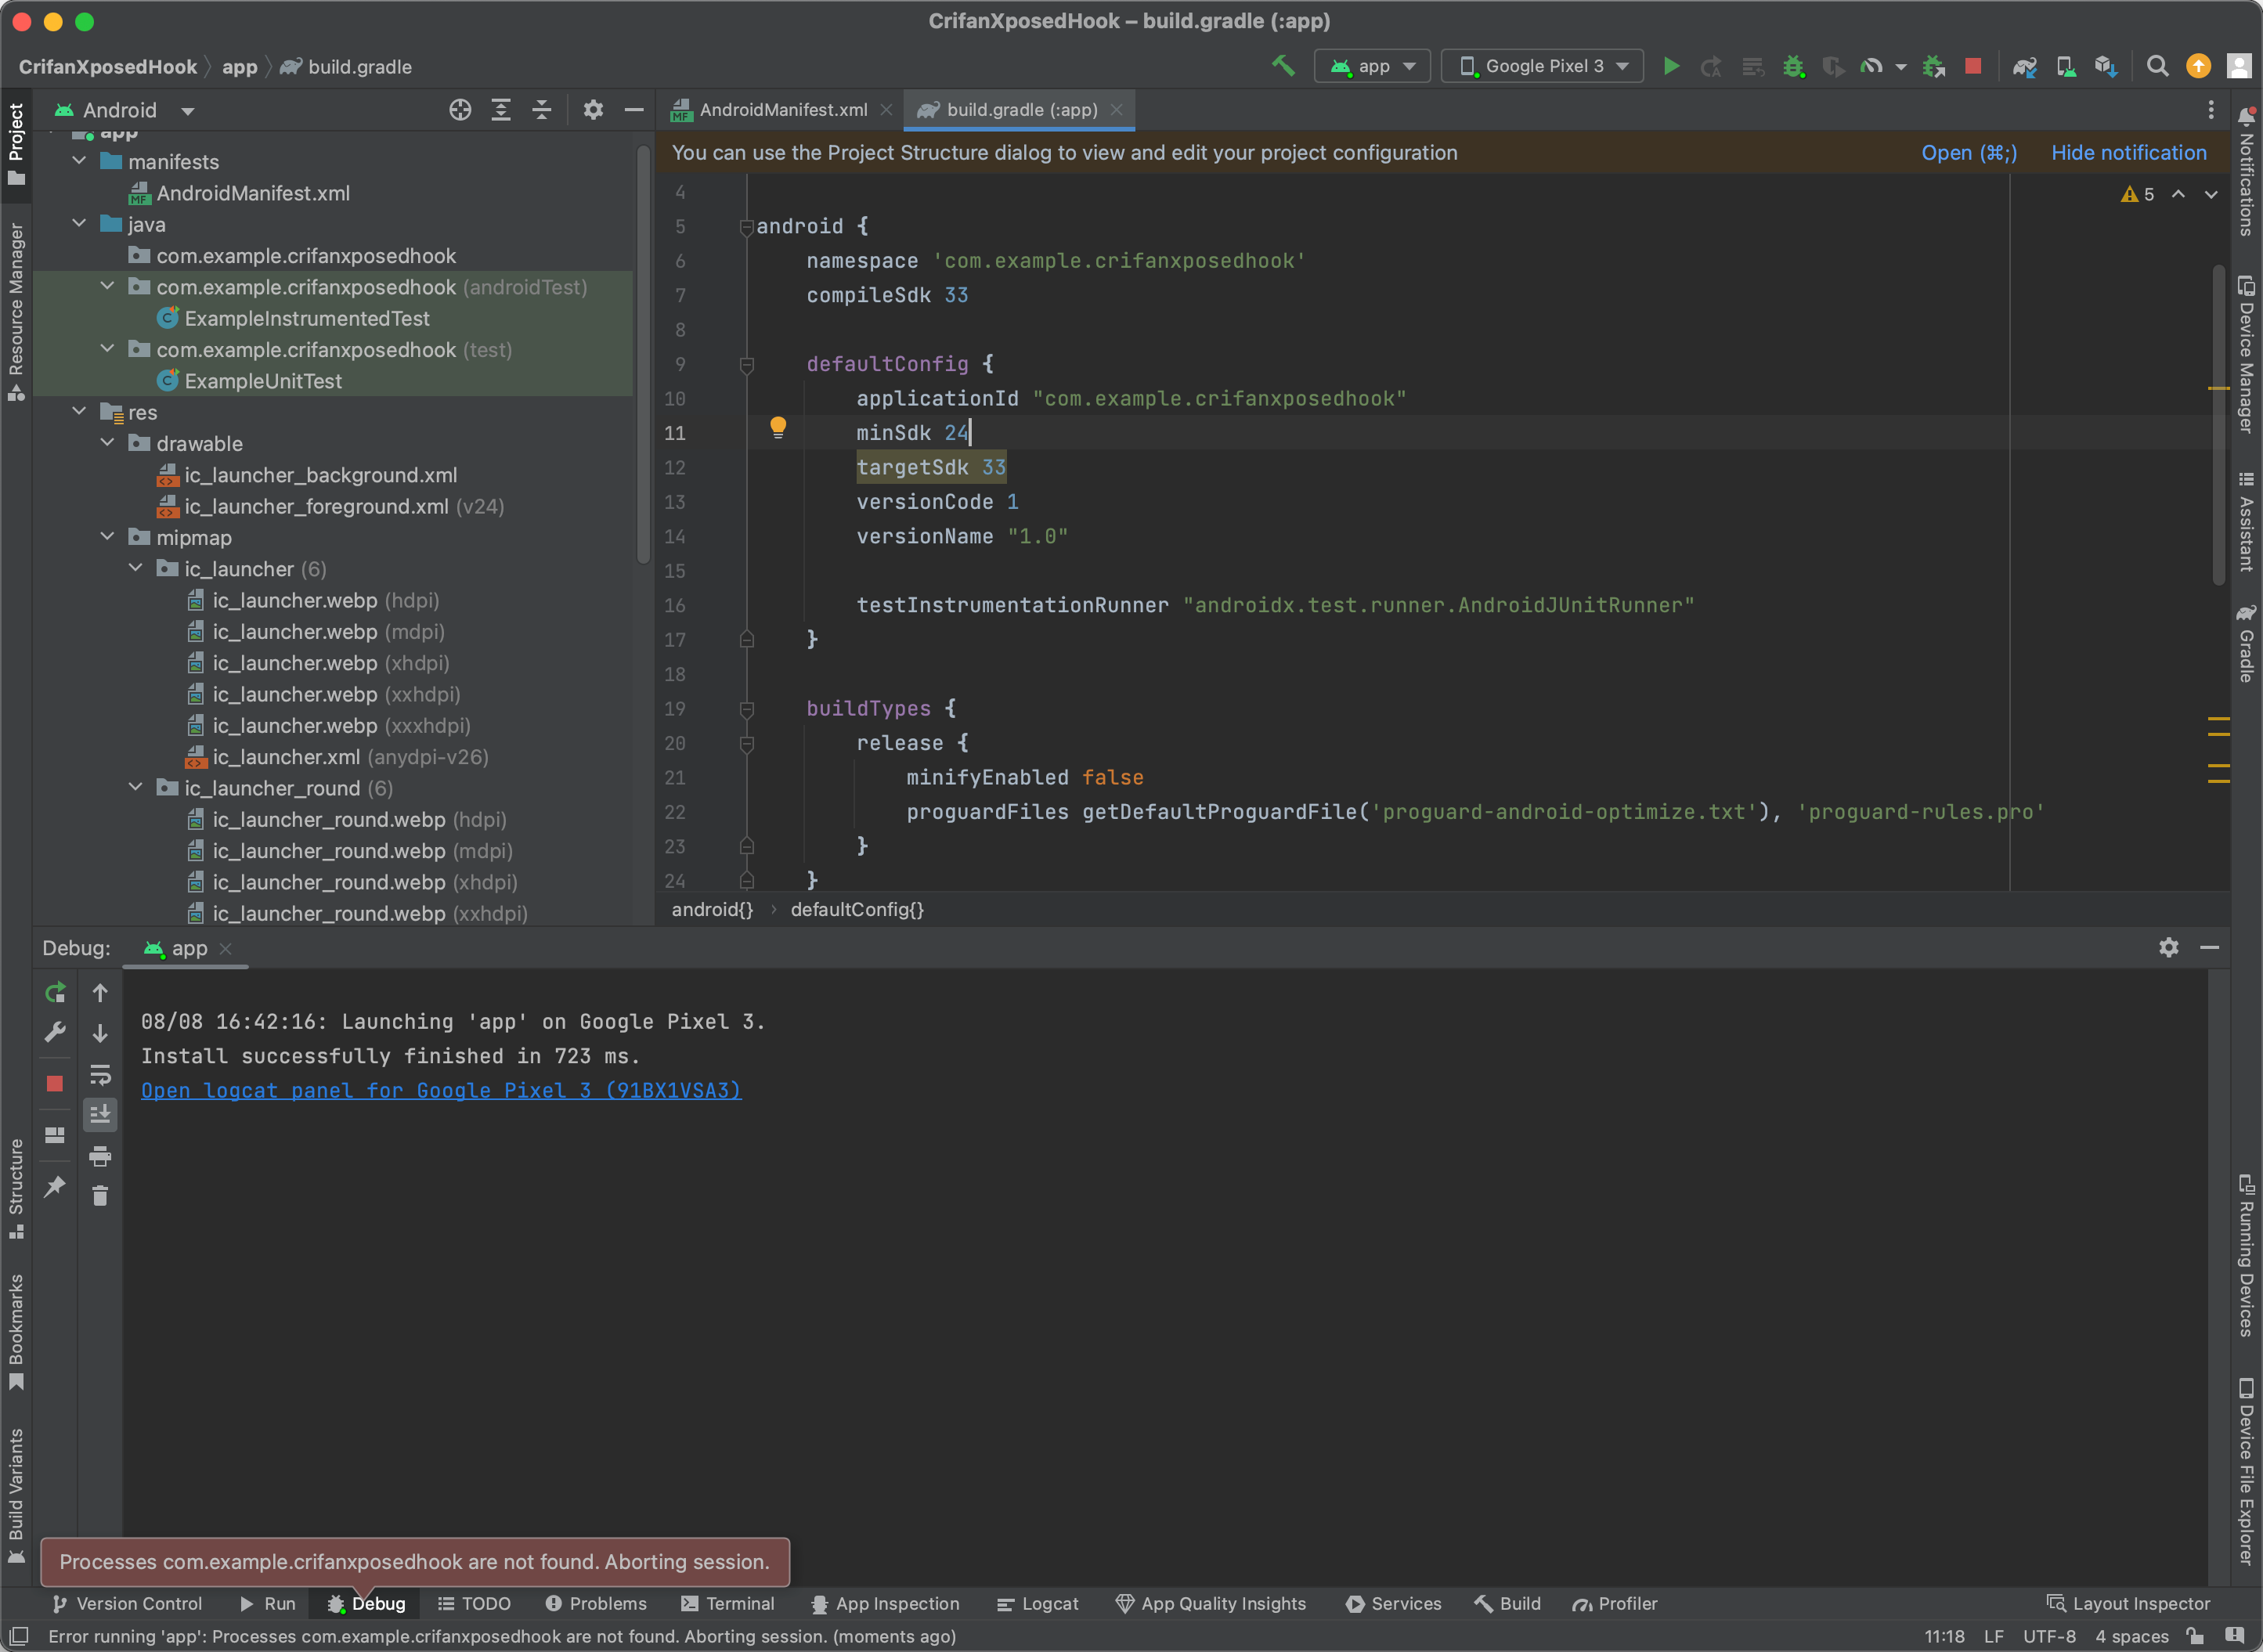The image size is (2263, 1652).
Task: Click Open logcat panel for Pixel 3
Action: click(441, 1090)
